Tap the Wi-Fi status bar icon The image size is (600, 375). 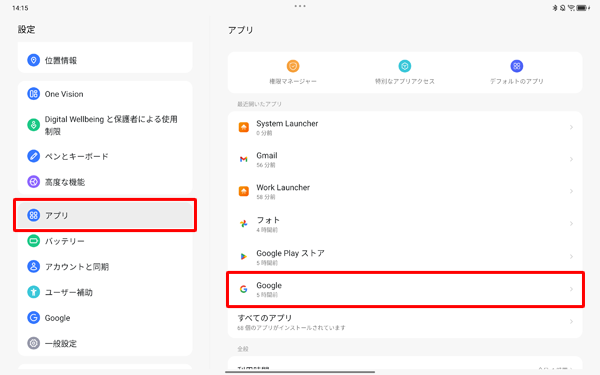point(571,8)
